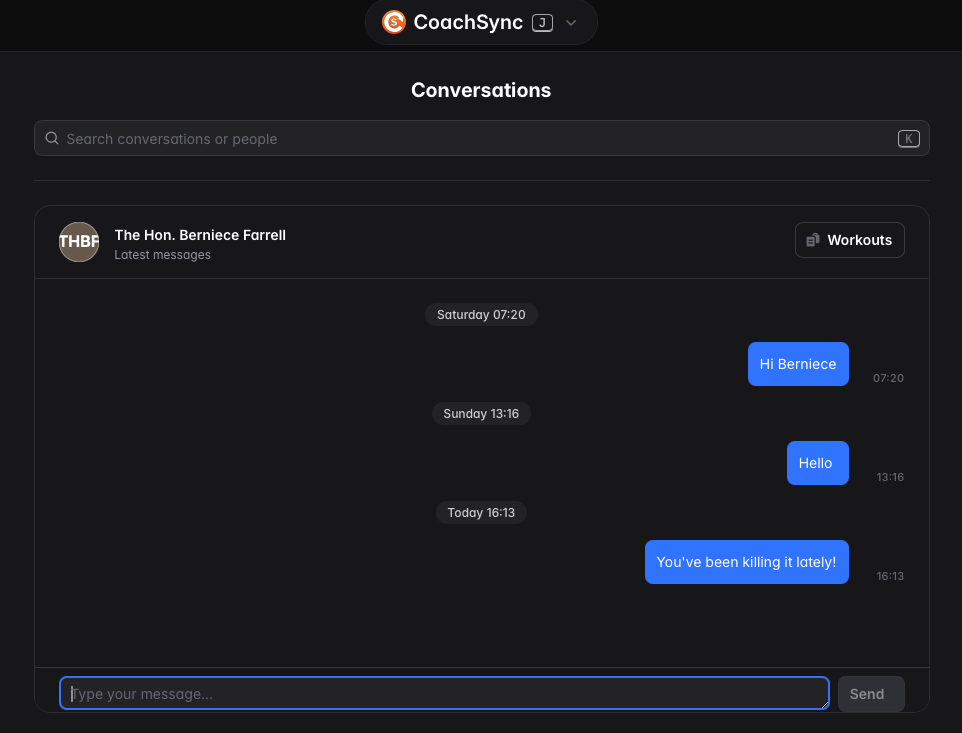
Task: Select the Sunday 13:16 date separator
Action: [481, 413]
